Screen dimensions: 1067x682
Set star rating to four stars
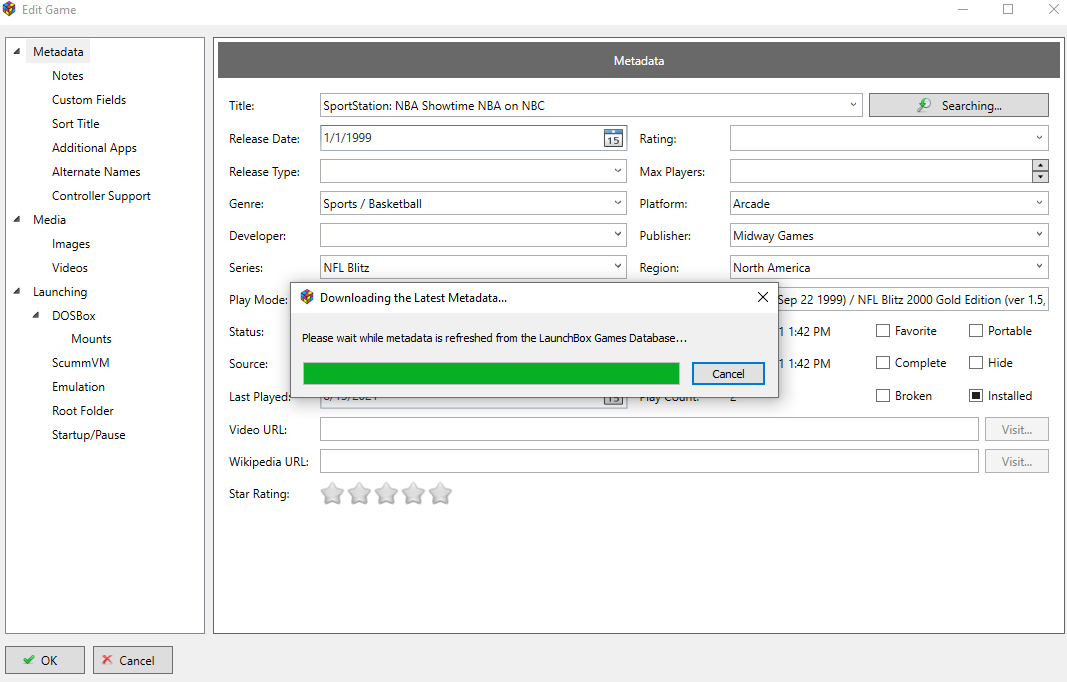[x=414, y=493]
